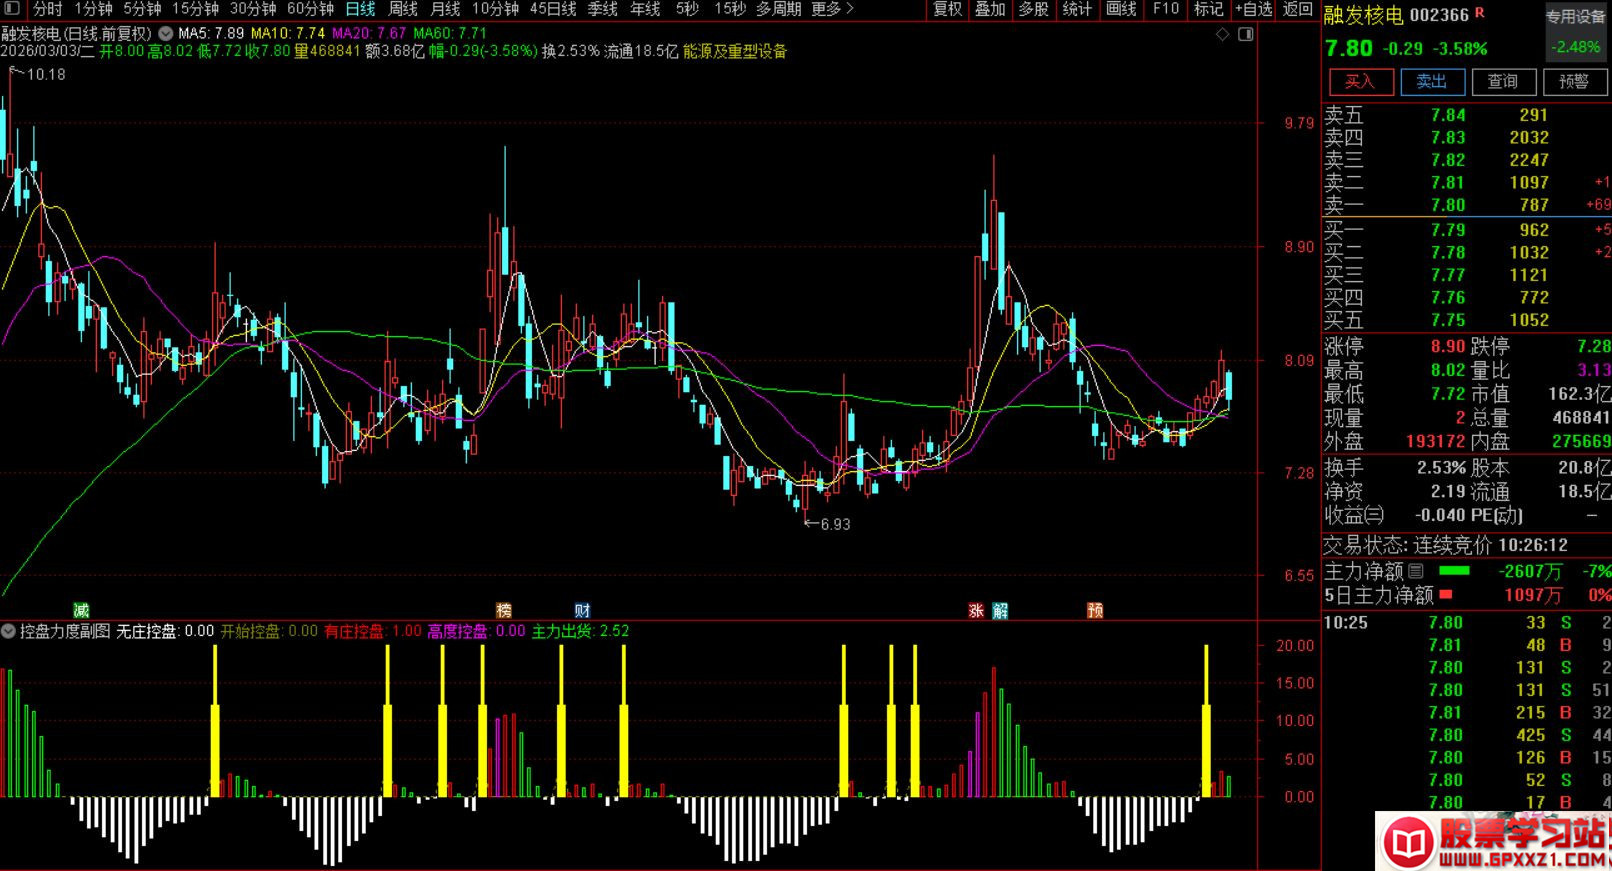Click the 解 event marker
Screen dimensions: 1612x871
1000,610
